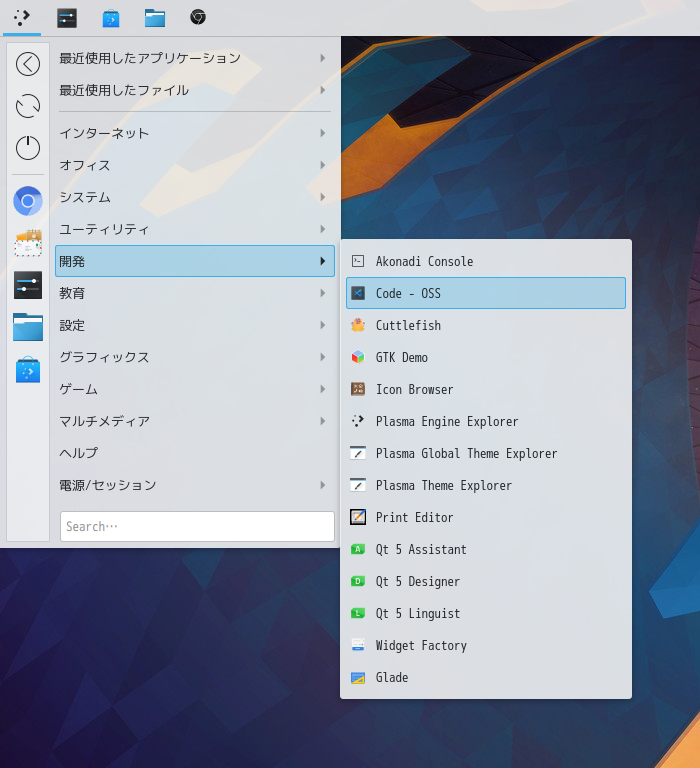Click the Cuttlefish icon
Image resolution: width=700 pixels, height=768 pixels.
tap(358, 325)
